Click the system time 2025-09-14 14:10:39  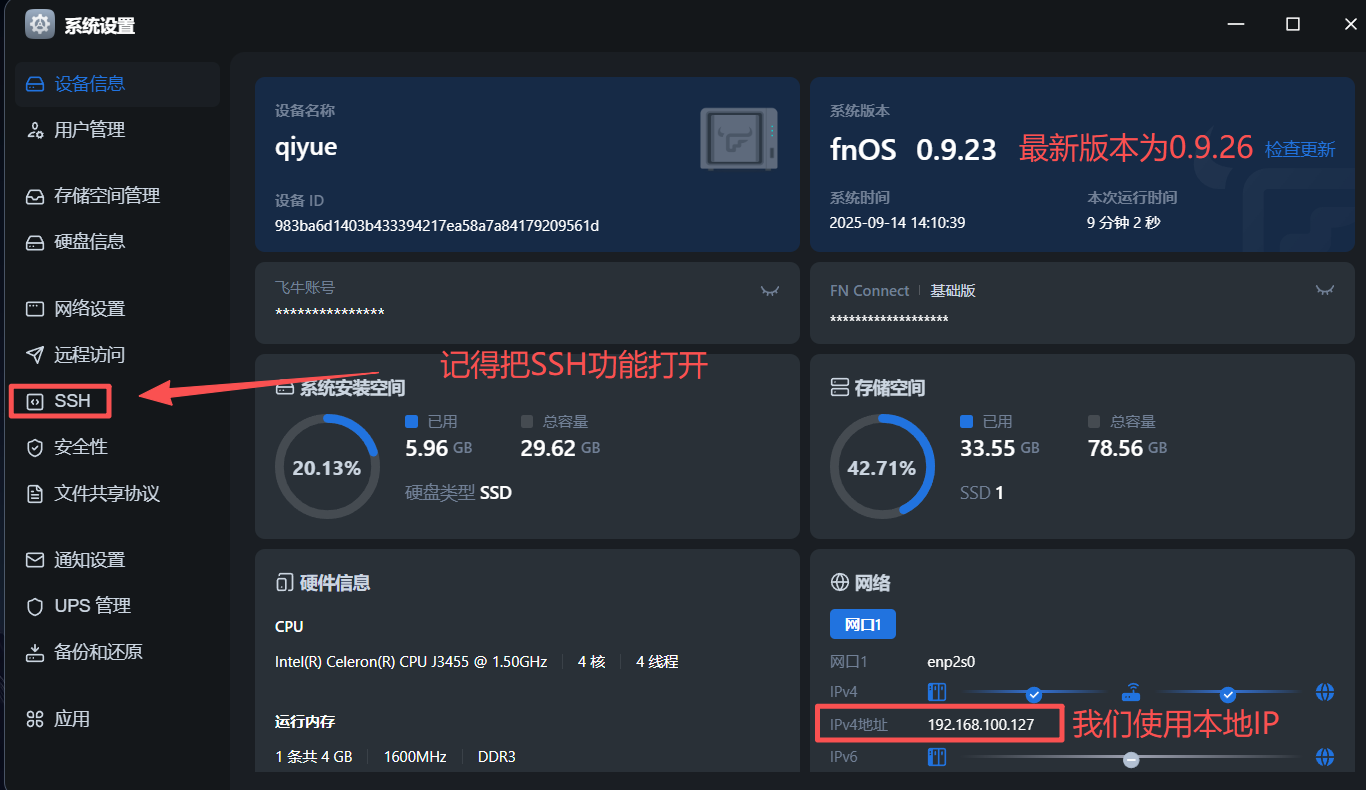click(x=897, y=223)
